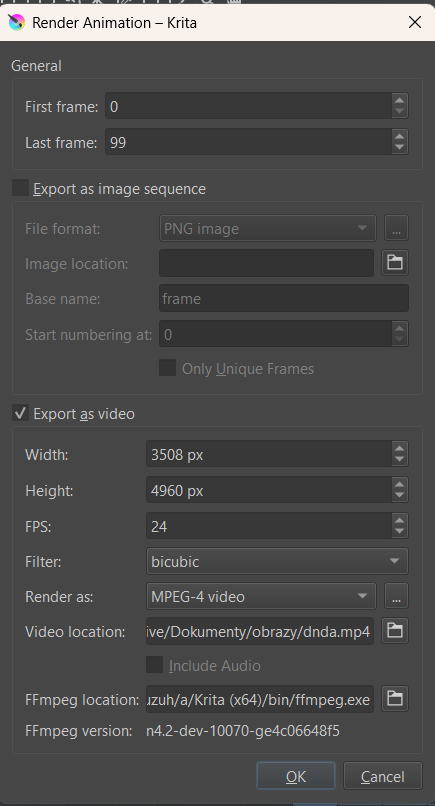This screenshot has height=806, width=435.
Task: Click the Start numbering at field
Action: pyautogui.click(x=275, y=334)
